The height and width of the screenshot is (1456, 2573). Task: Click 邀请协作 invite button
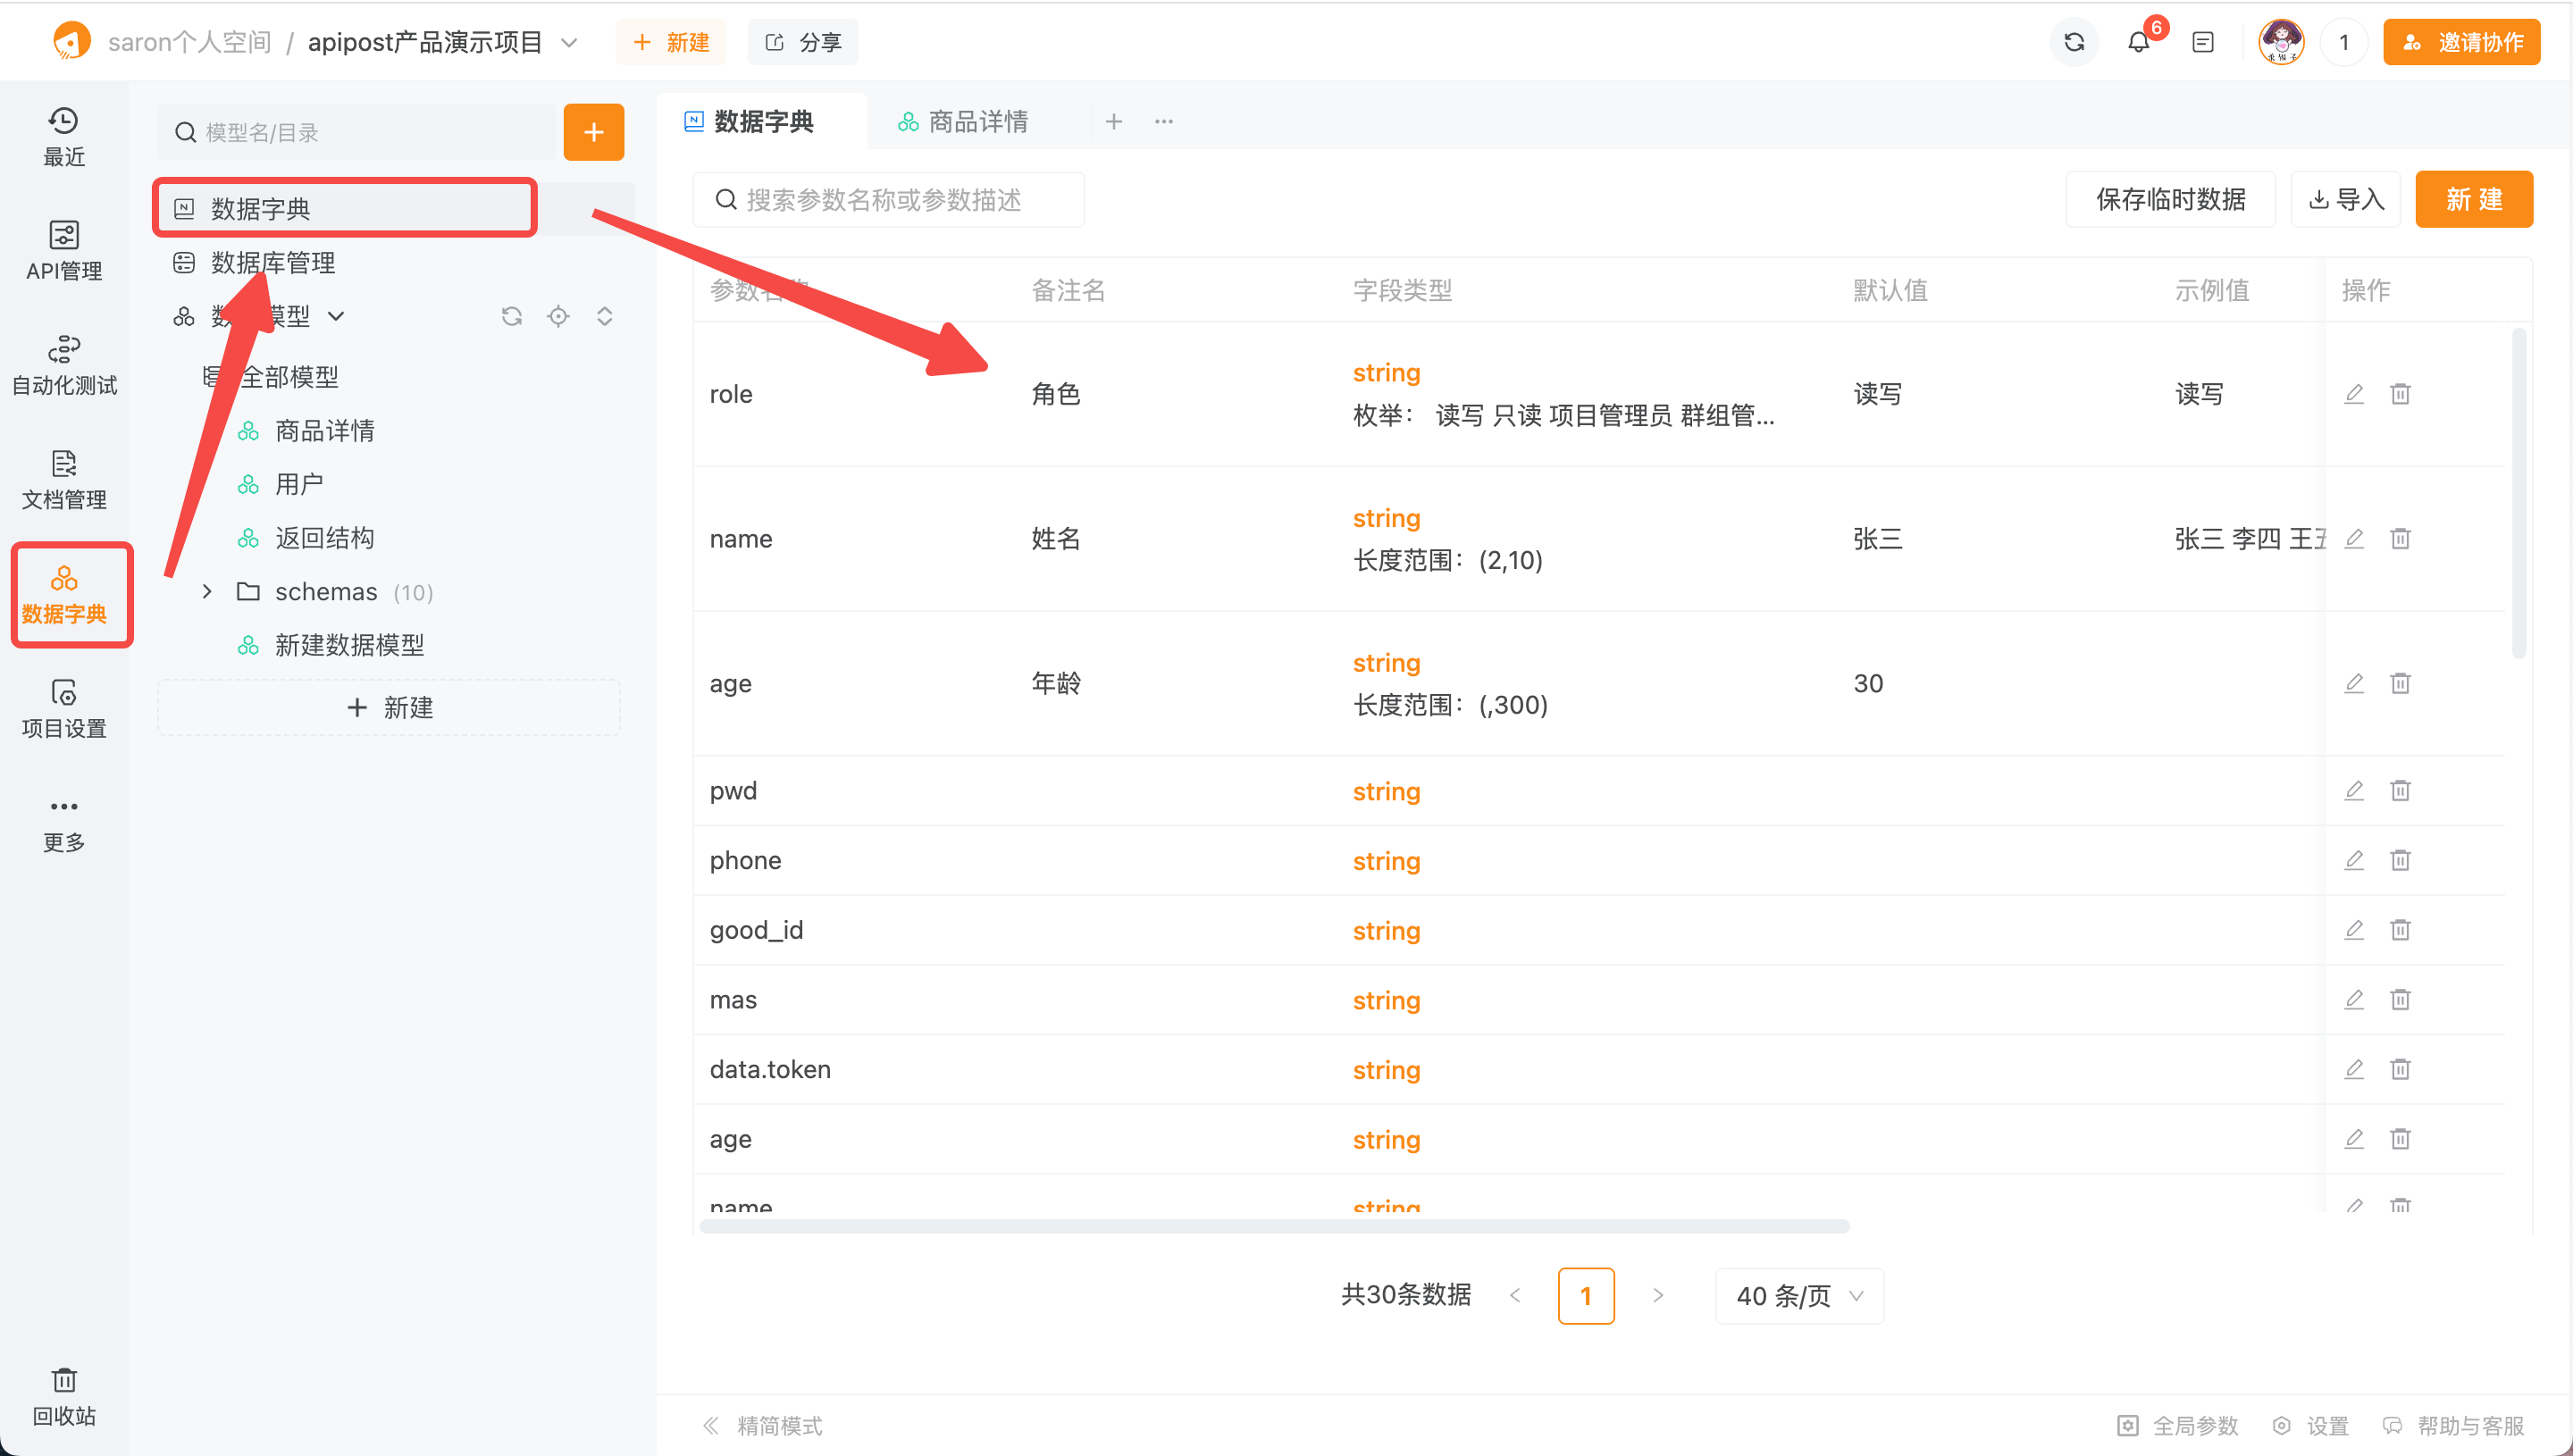[x=2461, y=42]
